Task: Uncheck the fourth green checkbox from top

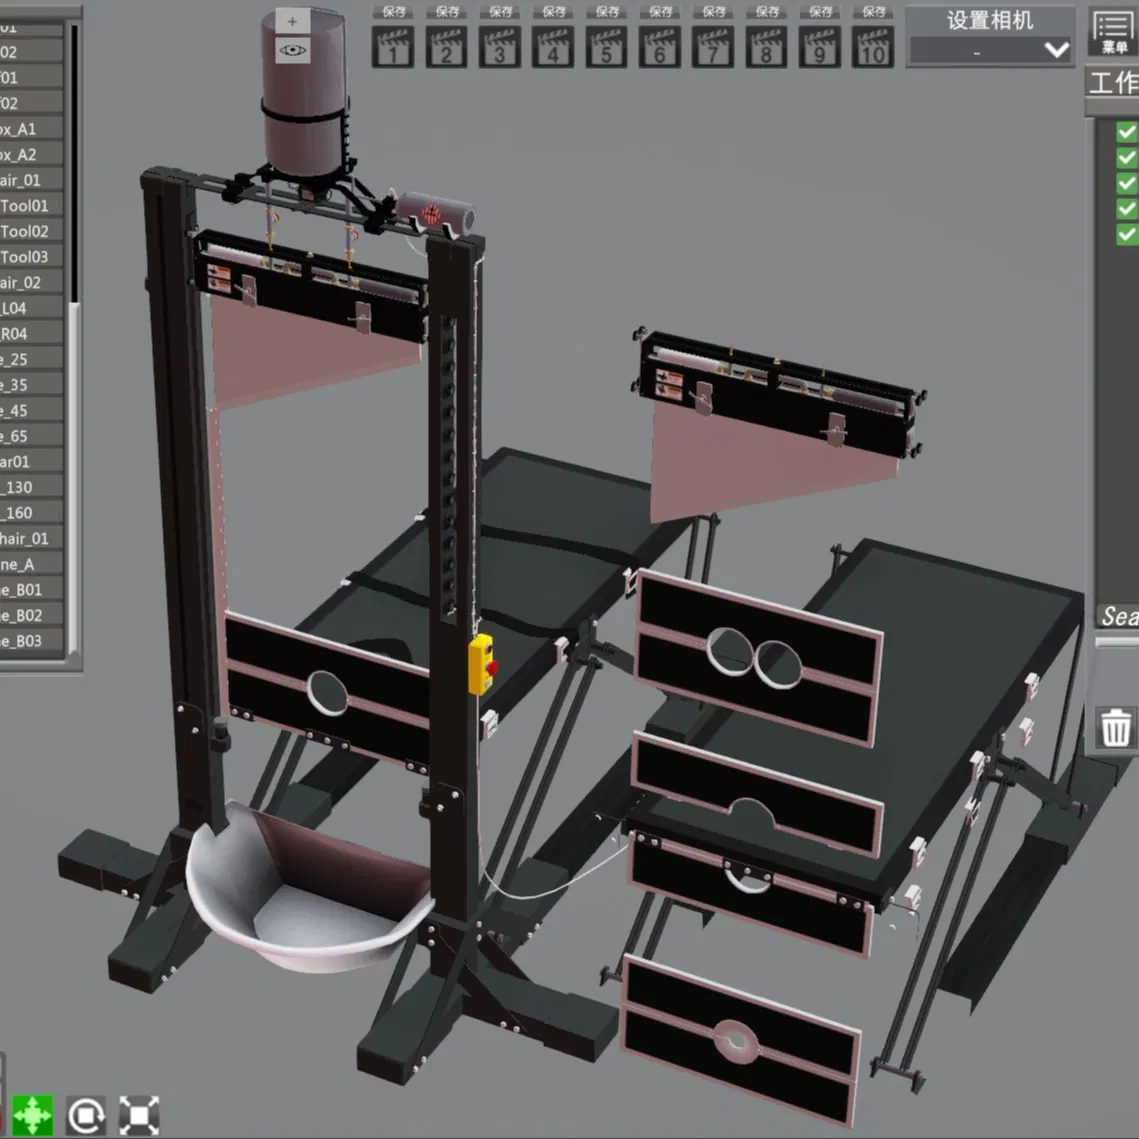Action: tap(1127, 208)
